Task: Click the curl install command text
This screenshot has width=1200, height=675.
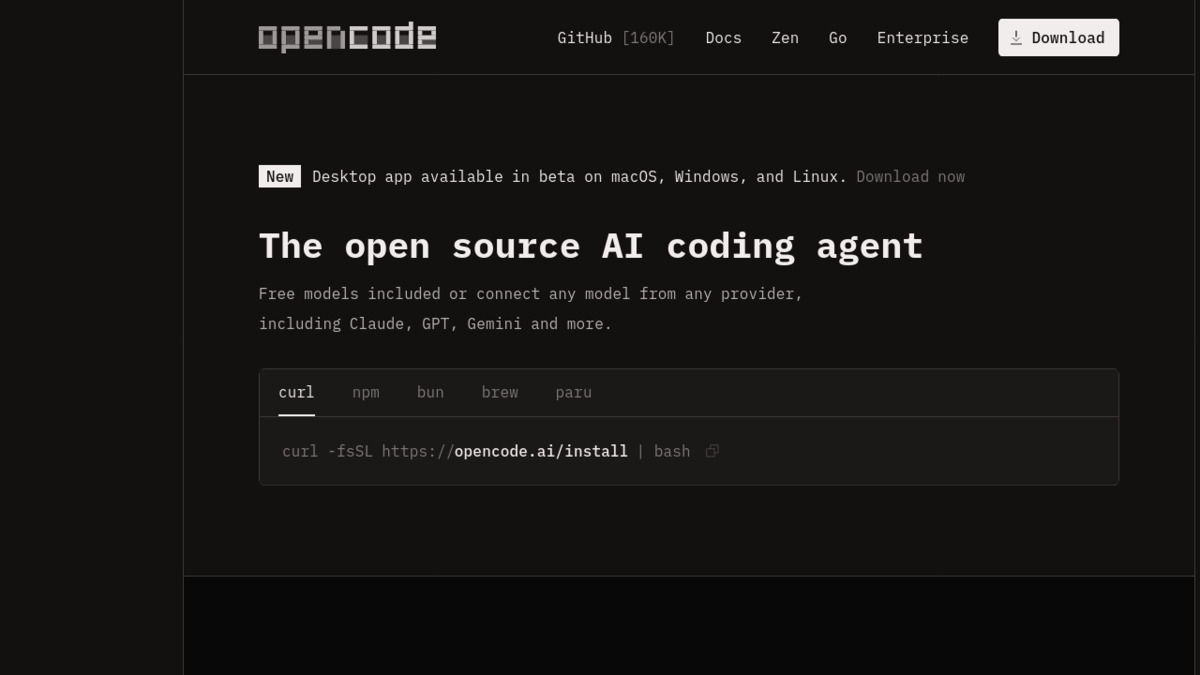Action: point(486,451)
